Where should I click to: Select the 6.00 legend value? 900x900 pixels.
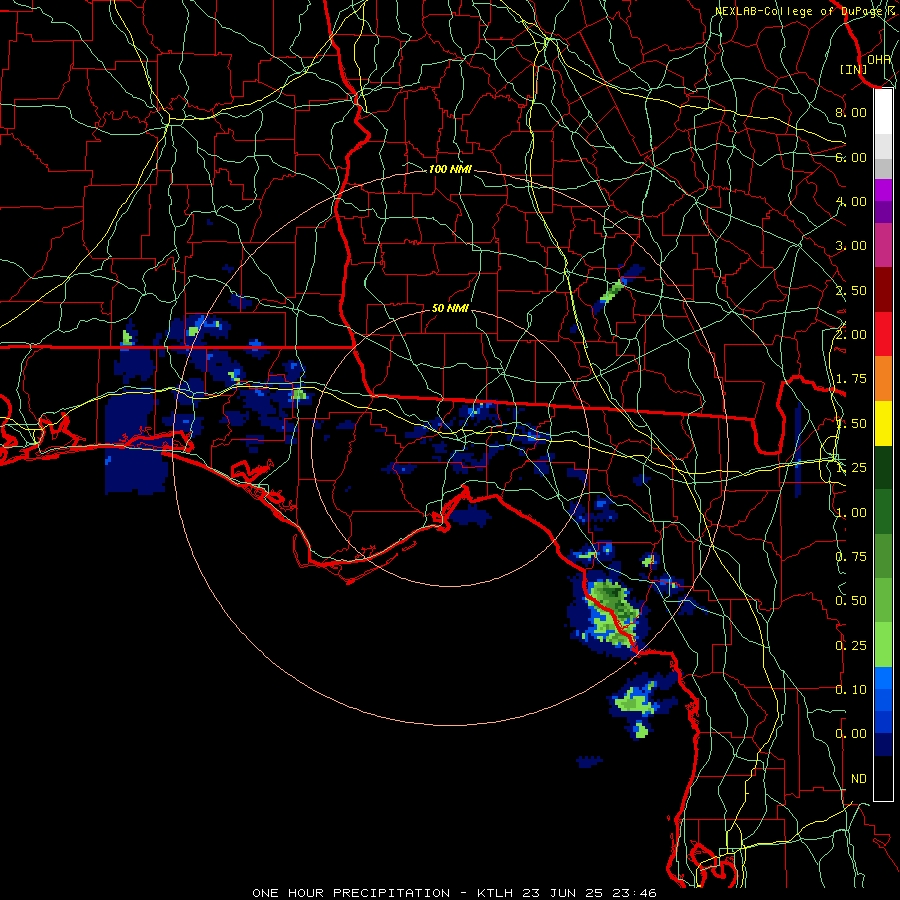coord(851,157)
